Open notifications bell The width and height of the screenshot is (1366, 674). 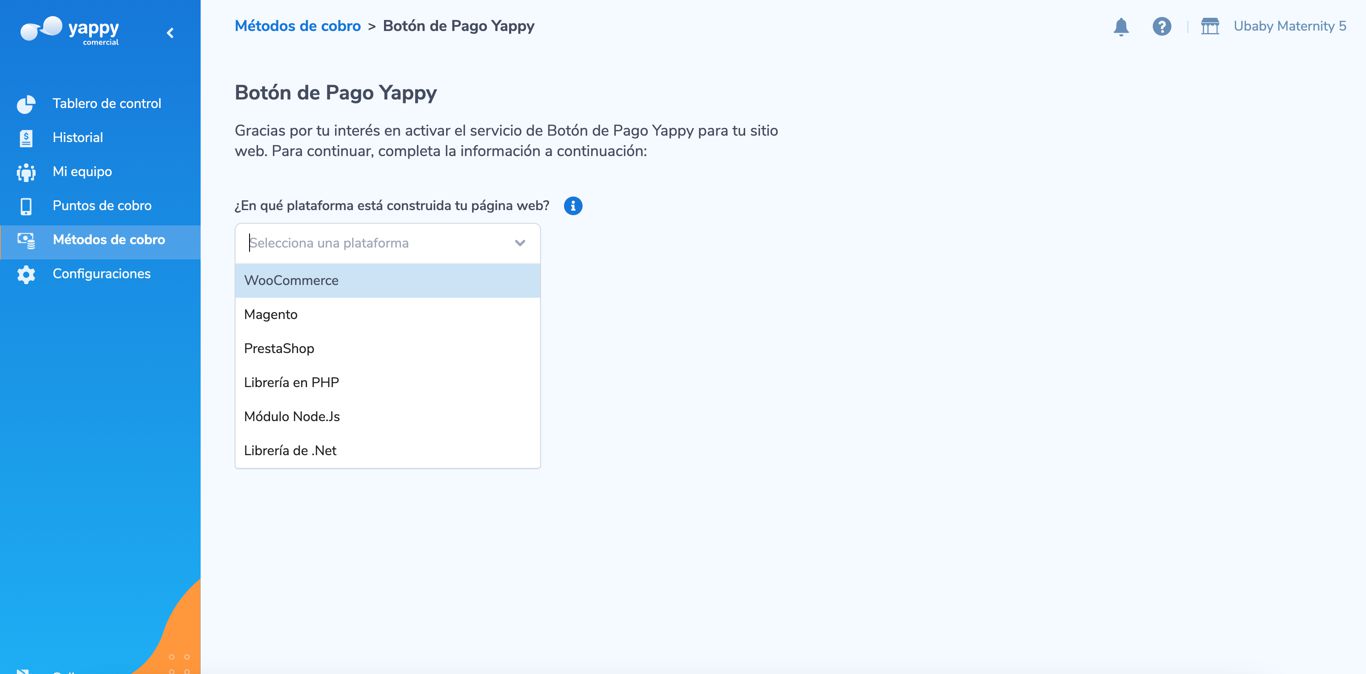[1121, 27]
